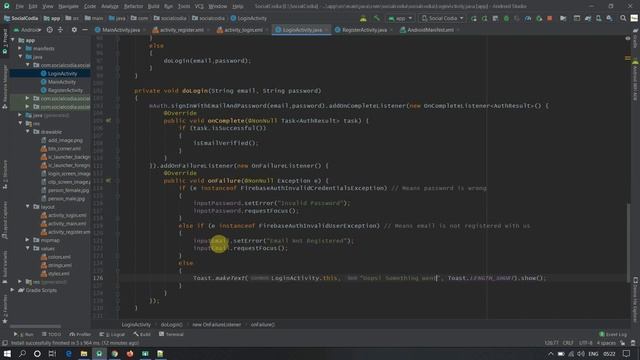Open the Event Log
The image size is (640, 360).
click(613, 334)
